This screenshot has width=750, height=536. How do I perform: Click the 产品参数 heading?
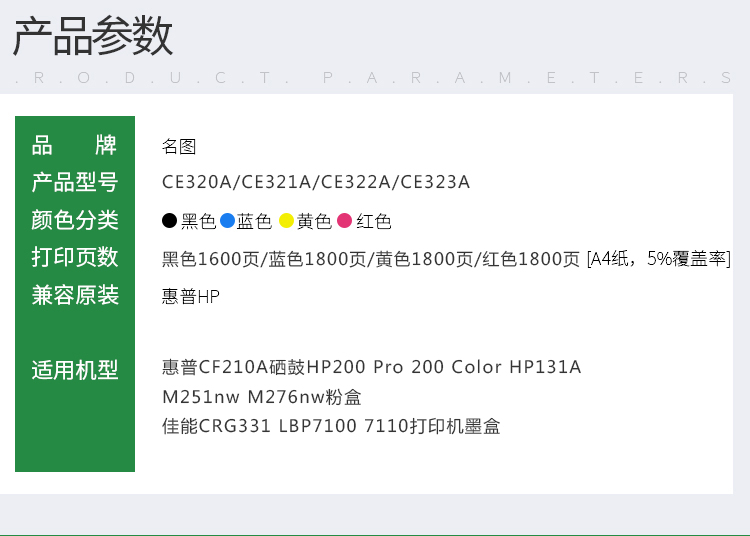point(93,38)
